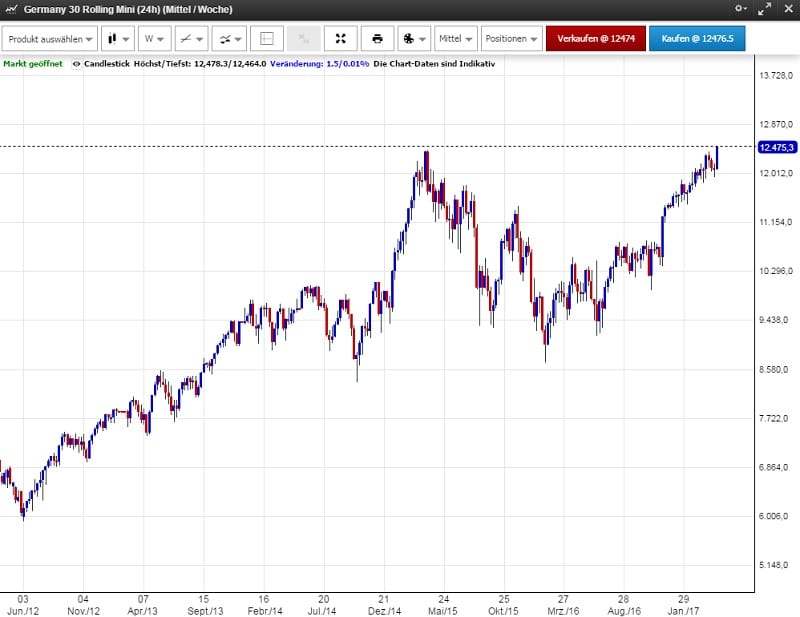Toggle the crosshair grid layout button
Screen dimensions: 800x617
click(266, 39)
